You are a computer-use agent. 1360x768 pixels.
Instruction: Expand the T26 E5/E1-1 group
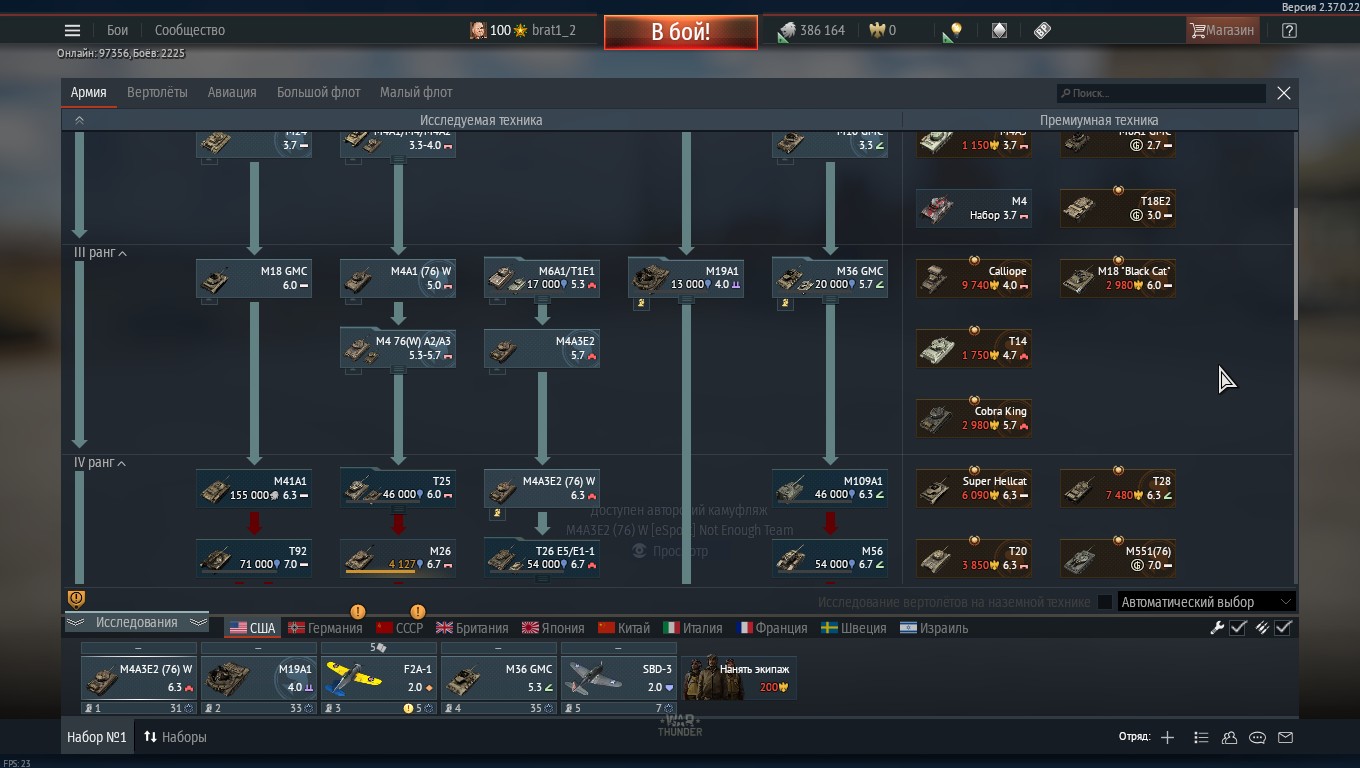pos(542,558)
